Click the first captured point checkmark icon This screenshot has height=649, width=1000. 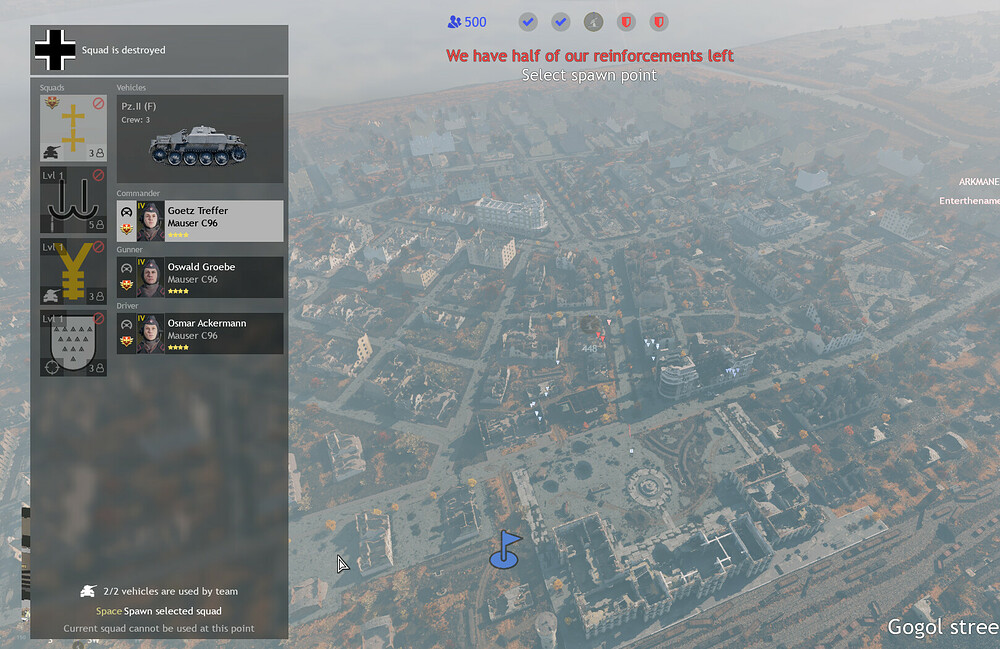(x=528, y=22)
